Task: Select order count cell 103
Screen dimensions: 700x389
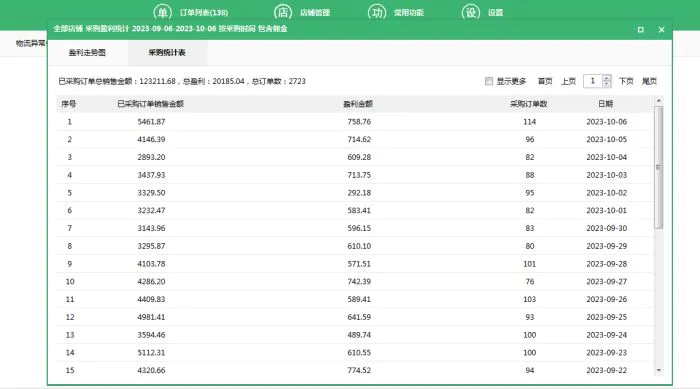Action: [529, 299]
